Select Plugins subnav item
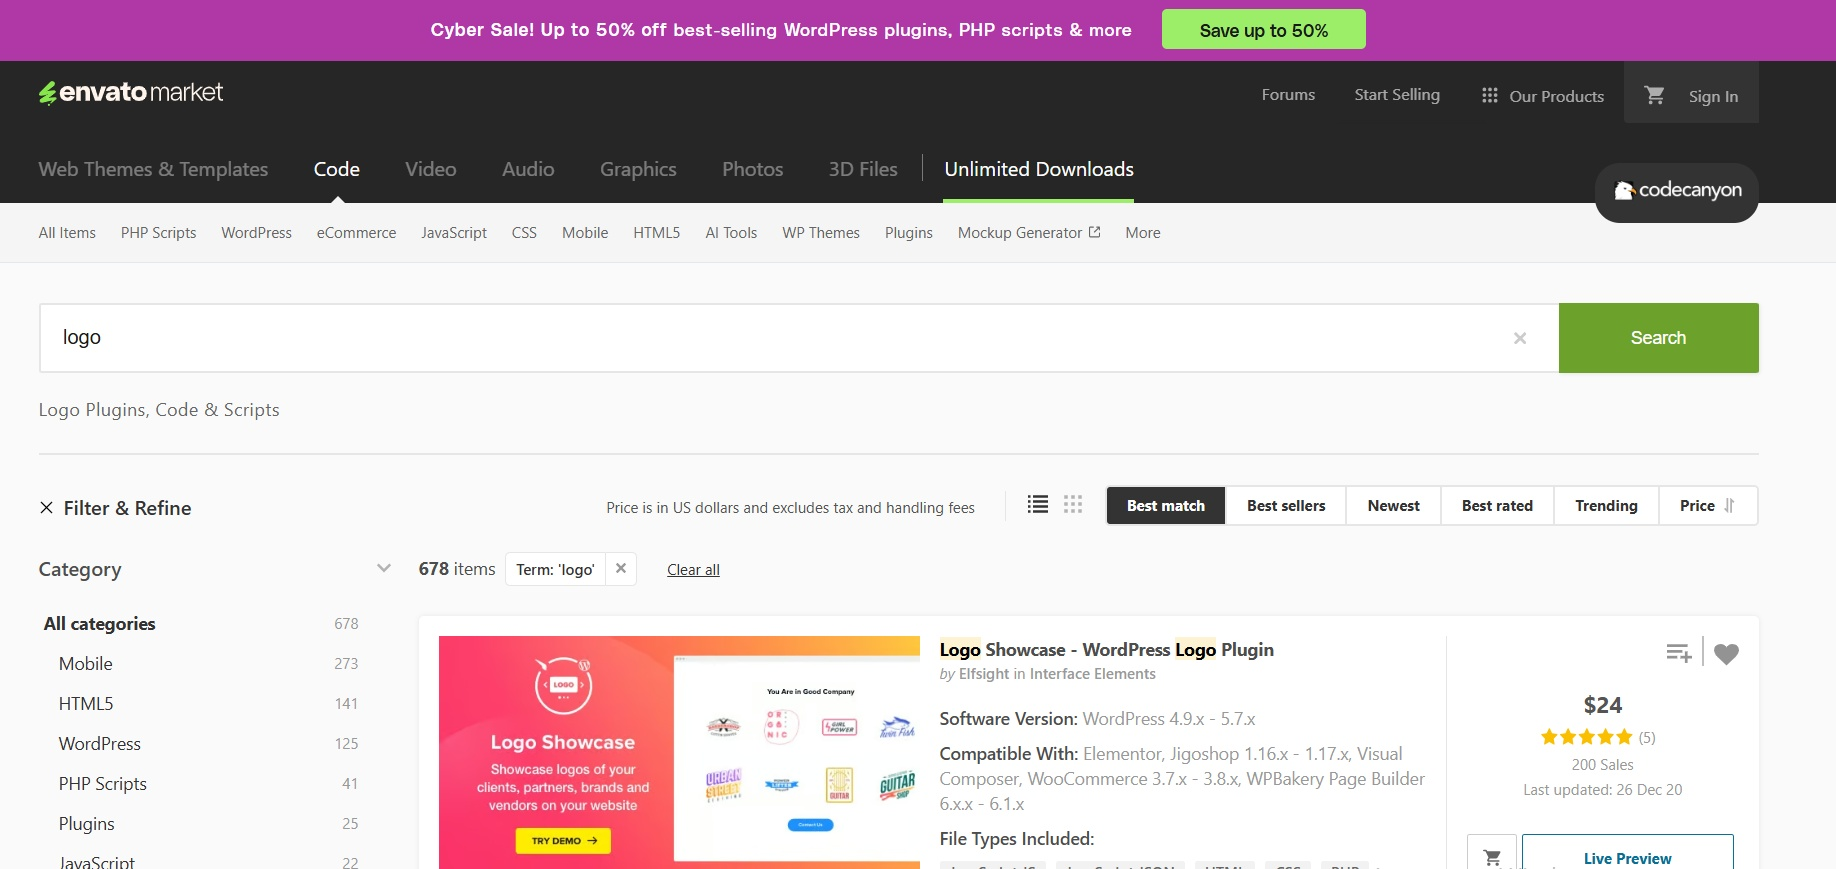Image resolution: width=1836 pixels, height=869 pixels. point(908,233)
